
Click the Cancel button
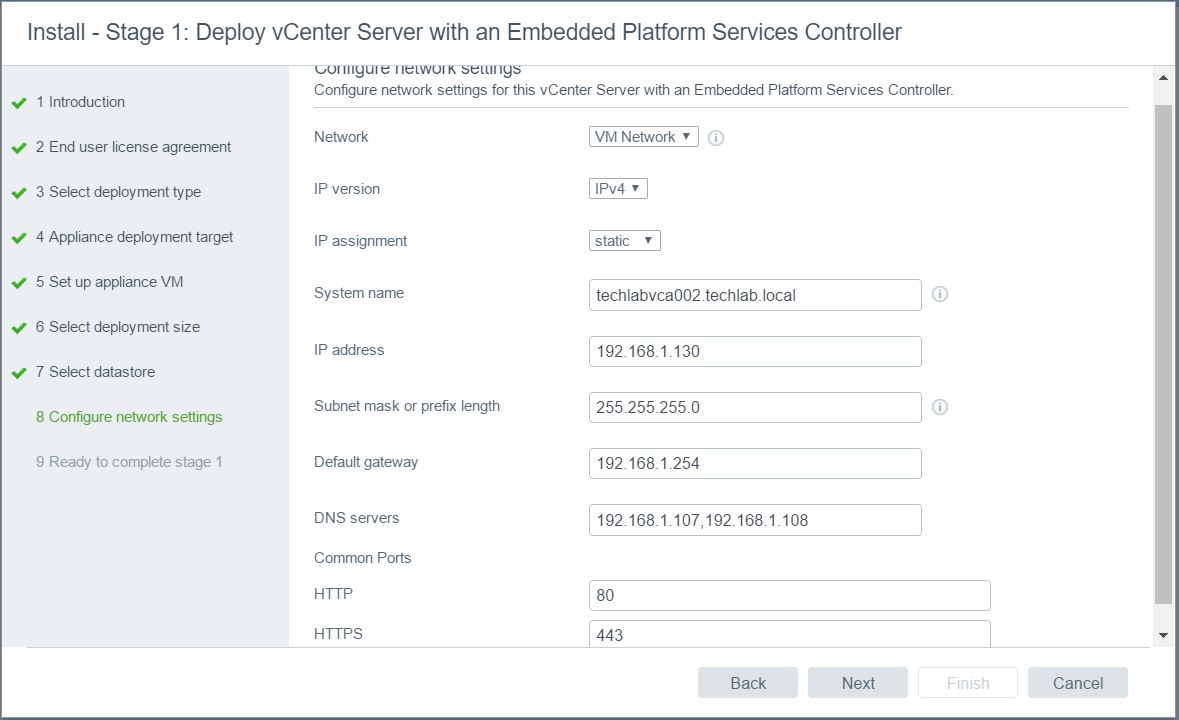point(1077,682)
